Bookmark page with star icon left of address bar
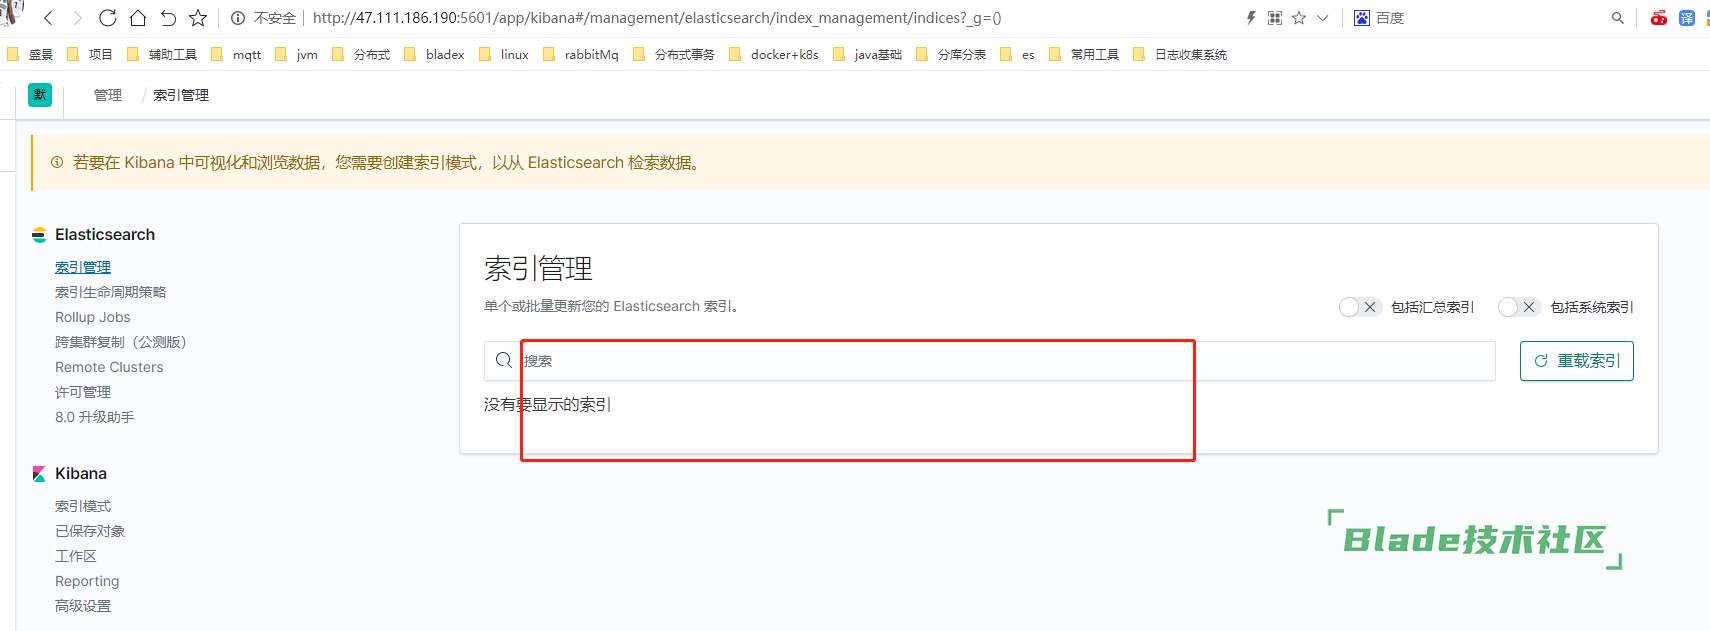 [198, 18]
